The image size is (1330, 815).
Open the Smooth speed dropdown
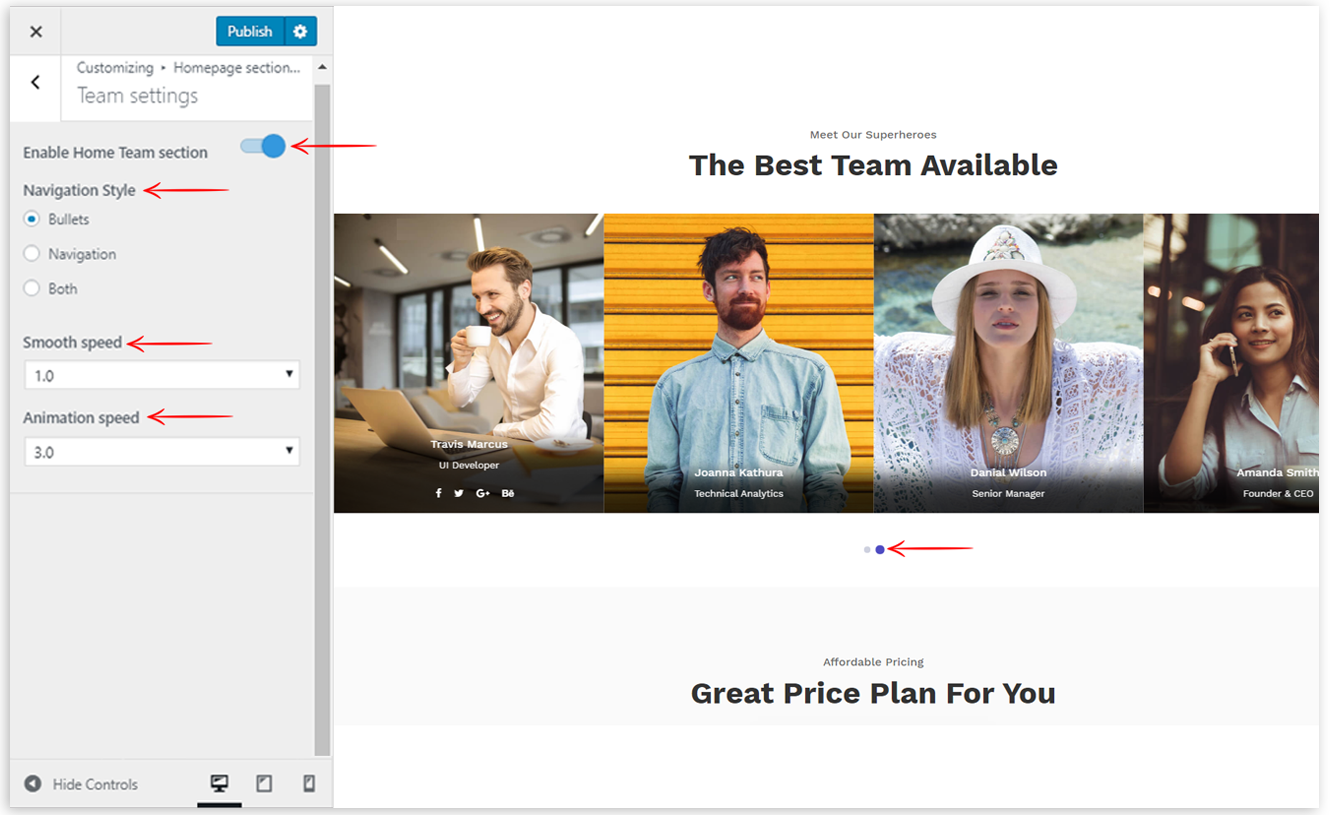[x=161, y=375]
